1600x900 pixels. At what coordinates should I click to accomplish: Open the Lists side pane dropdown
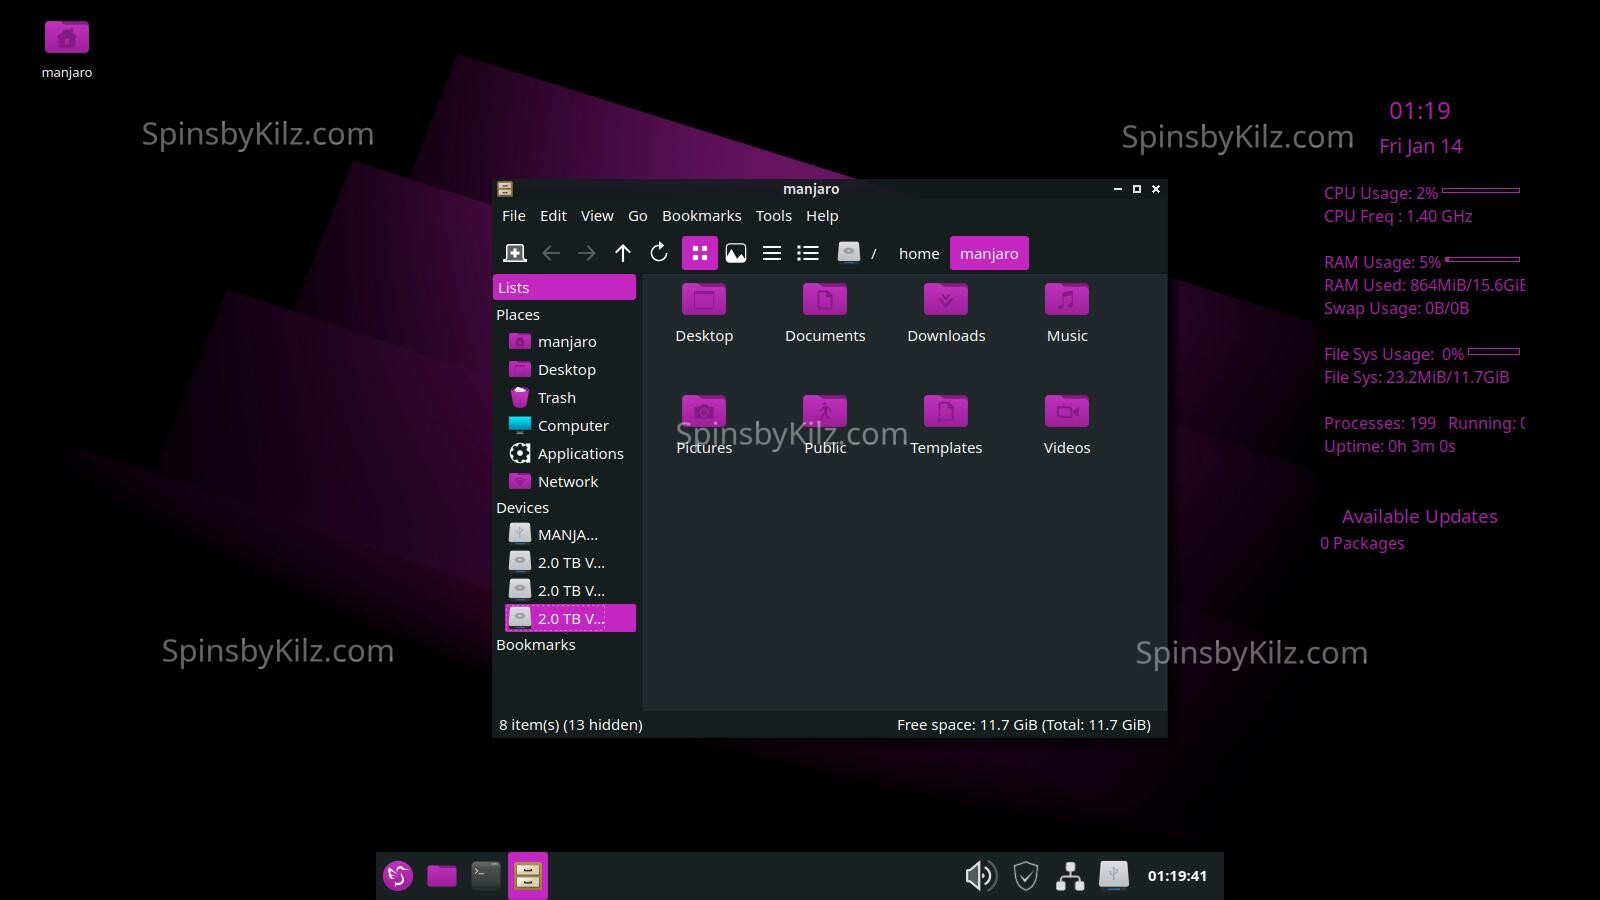click(x=564, y=287)
